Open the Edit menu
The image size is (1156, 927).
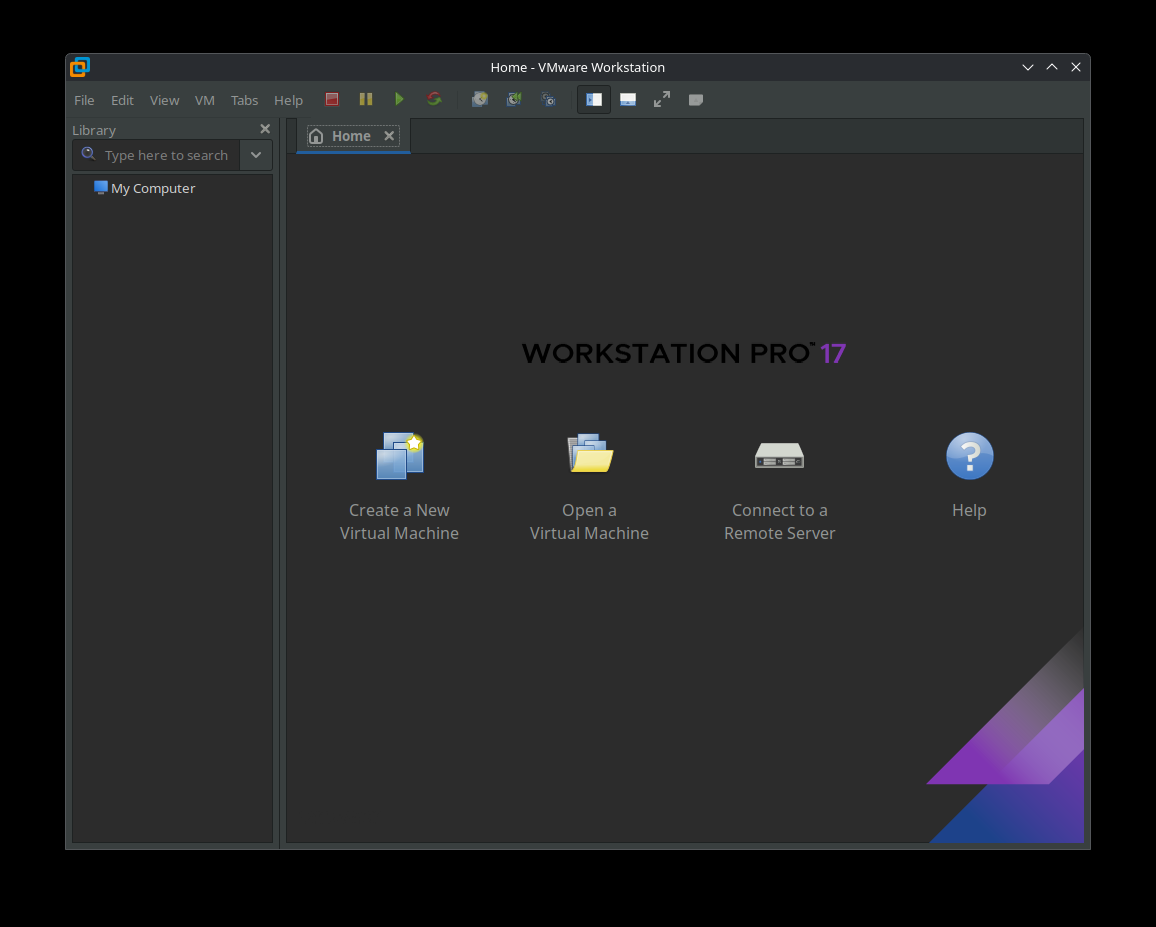122,100
